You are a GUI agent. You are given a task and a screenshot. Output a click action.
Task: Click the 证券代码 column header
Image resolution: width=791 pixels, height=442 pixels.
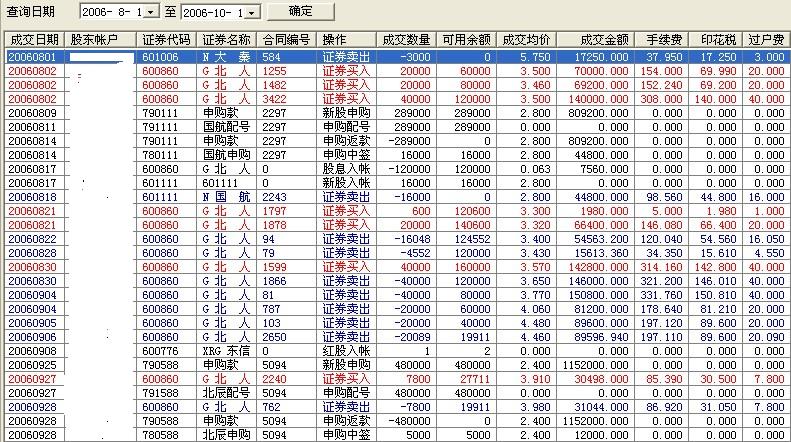pyautogui.click(x=166, y=39)
